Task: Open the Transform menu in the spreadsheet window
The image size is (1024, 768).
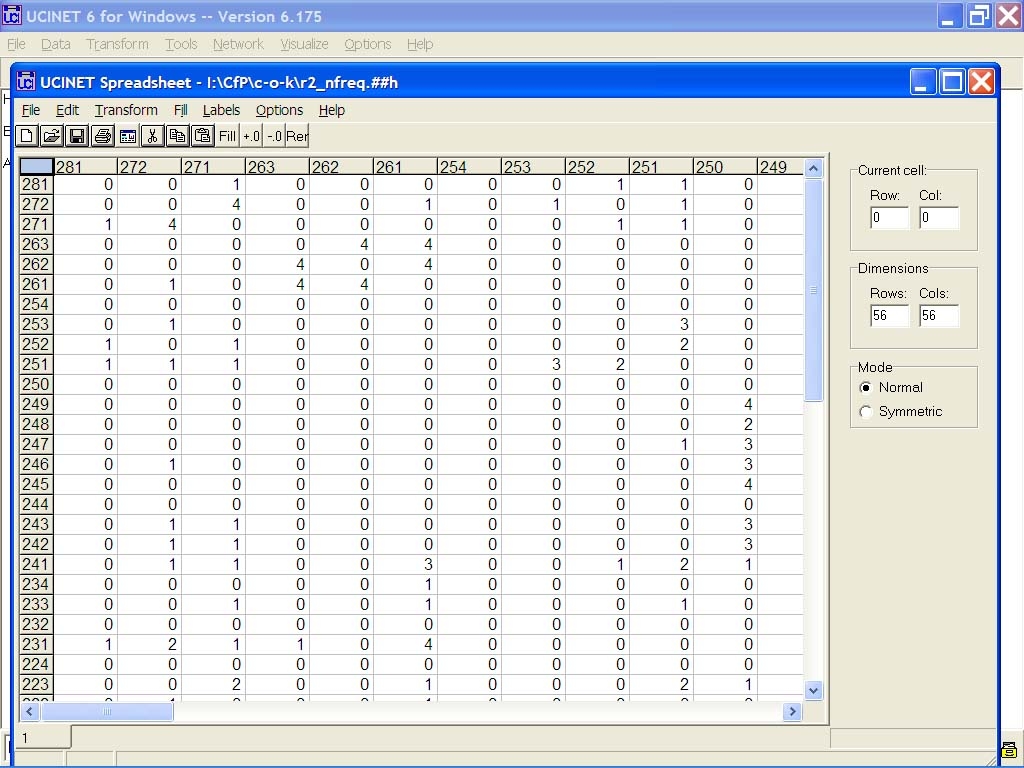Action: coord(126,110)
